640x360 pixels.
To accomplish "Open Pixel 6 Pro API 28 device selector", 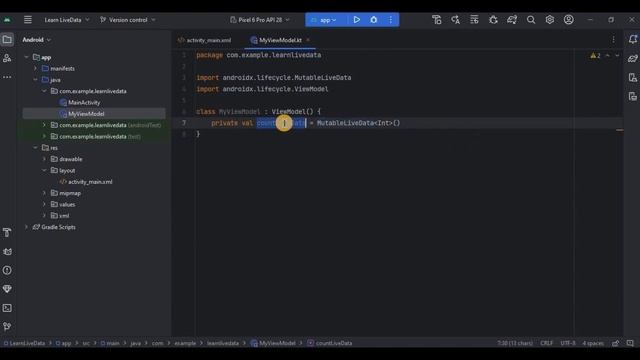I will click(x=260, y=20).
